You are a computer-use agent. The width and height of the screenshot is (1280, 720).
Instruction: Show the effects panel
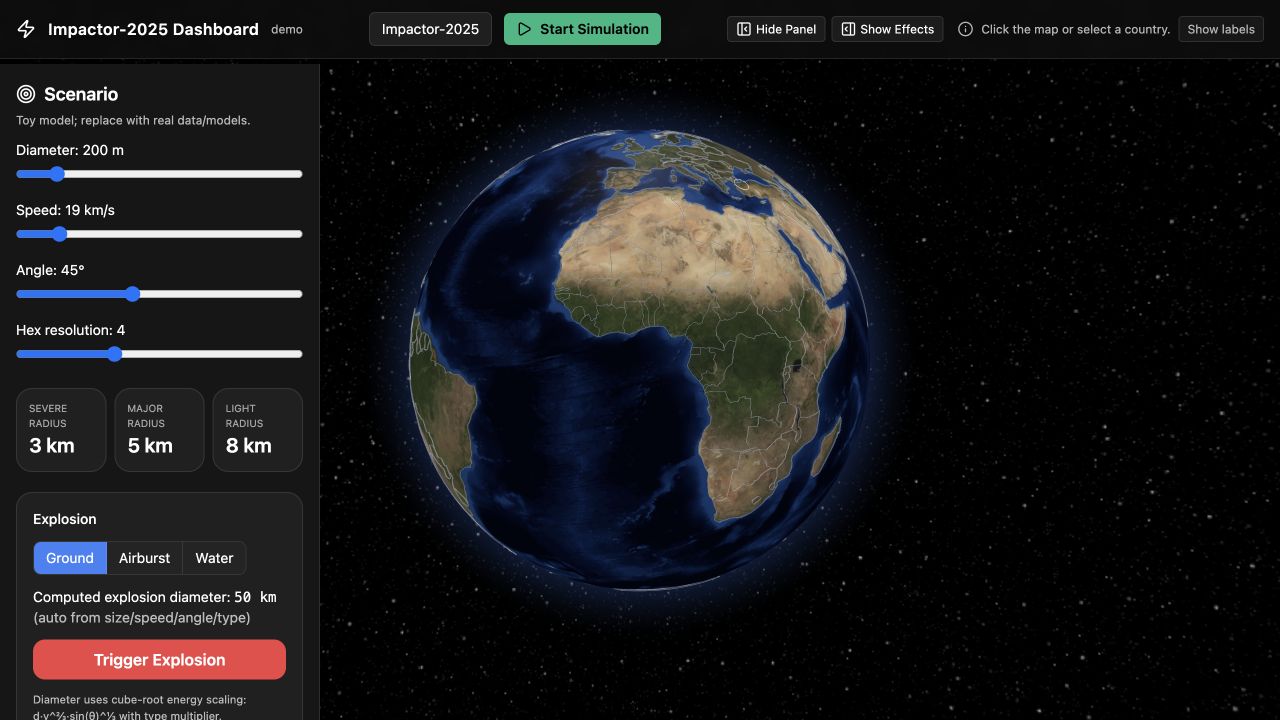pos(887,29)
